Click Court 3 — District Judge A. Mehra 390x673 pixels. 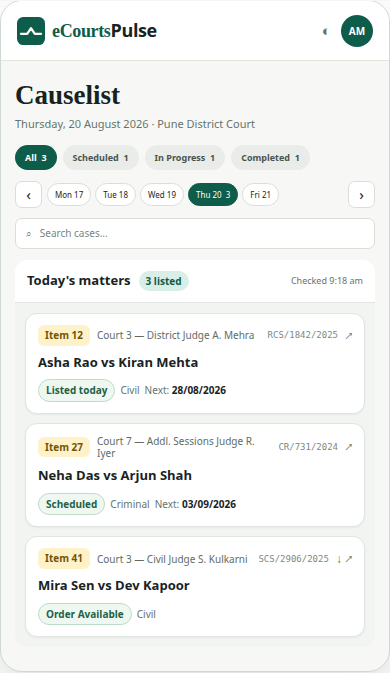[175, 335]
